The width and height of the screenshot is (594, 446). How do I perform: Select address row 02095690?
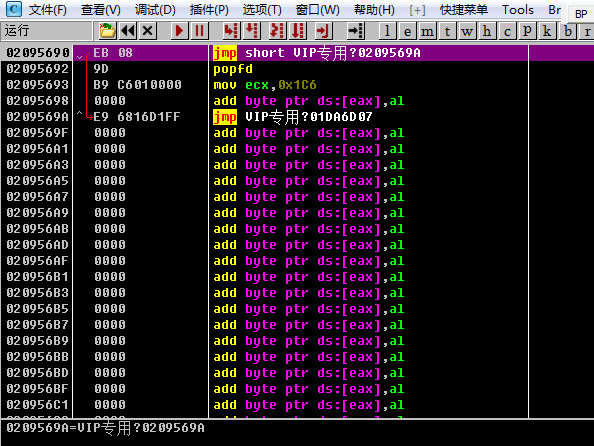(x=38, y=53)
